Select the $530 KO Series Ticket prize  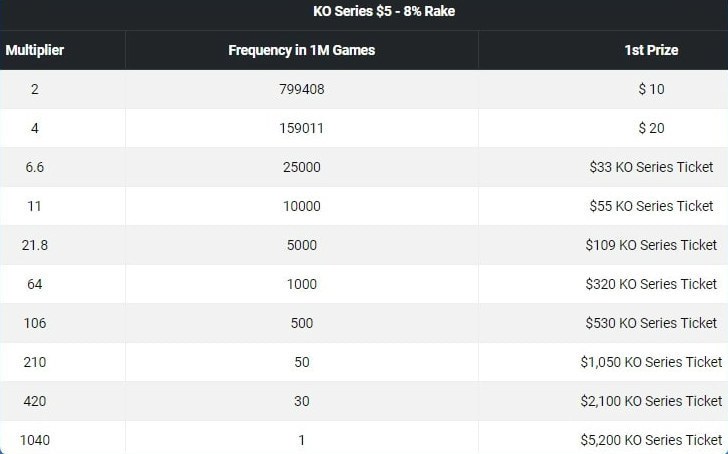(x=651, y=323)
